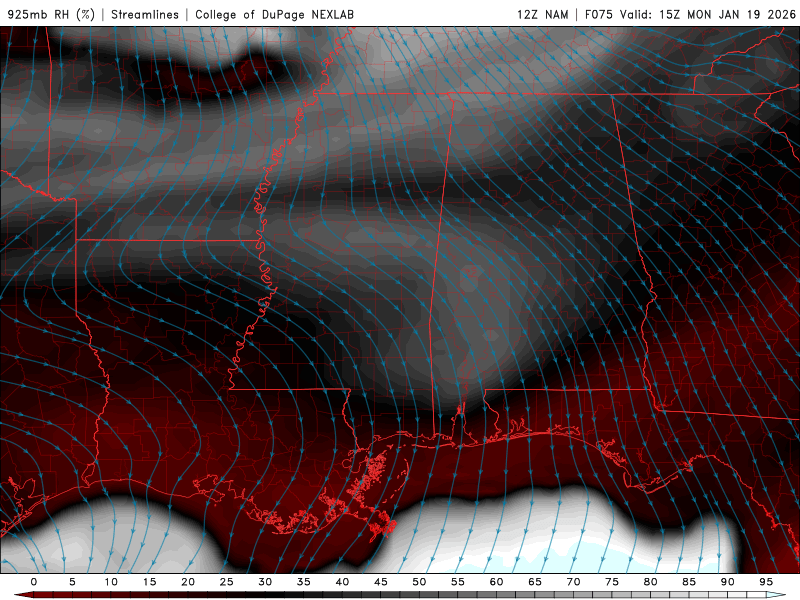Click the "60" scale label
800x600 pixels.
click(496, 582)
